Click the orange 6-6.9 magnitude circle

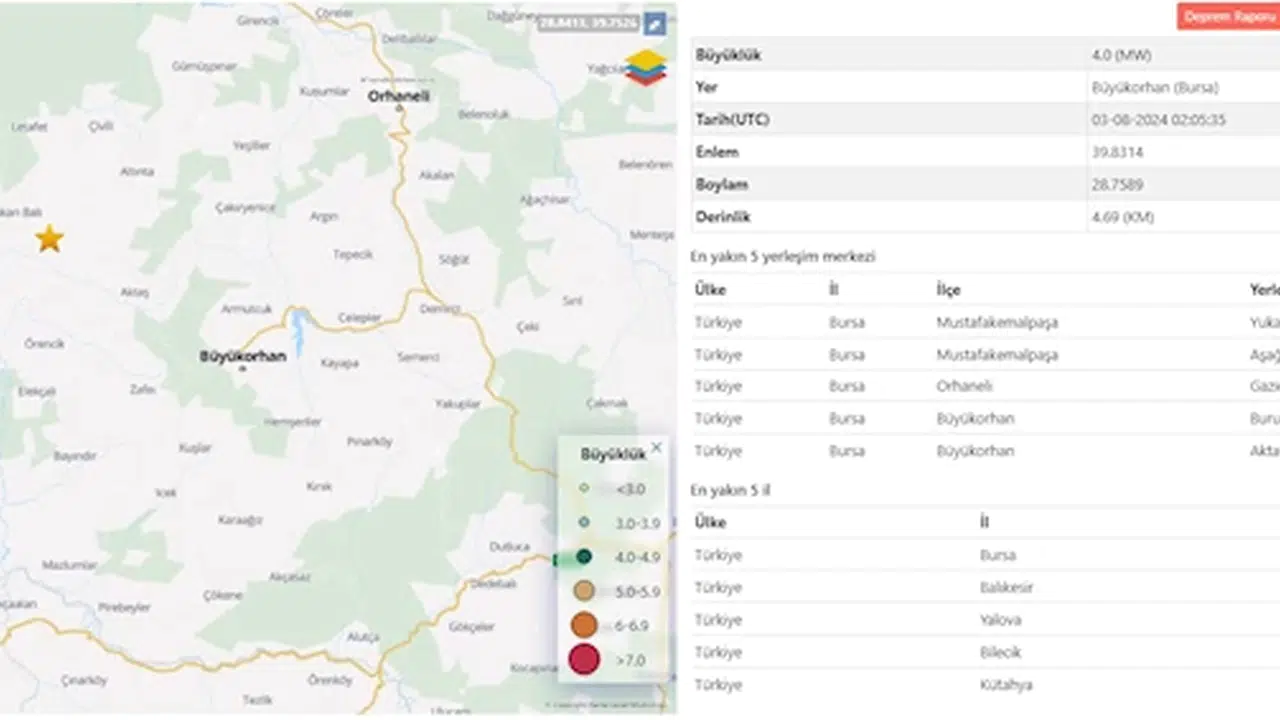pyautogui.click(x=584, y=626)
